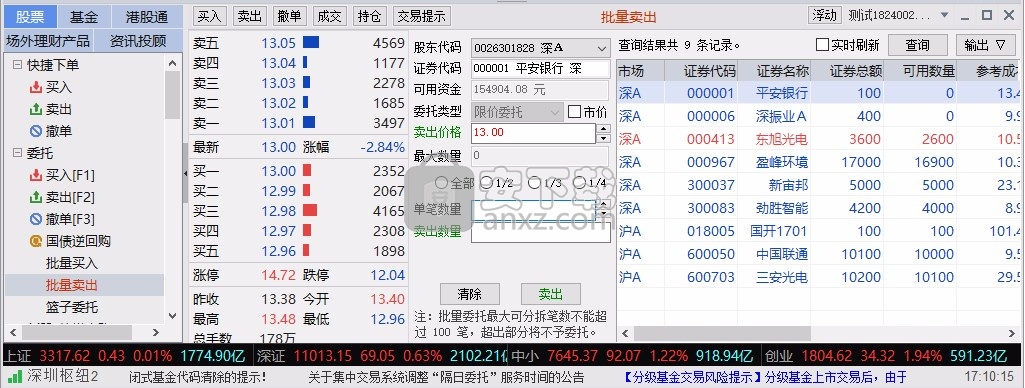The height and width of the screenshot is (388, 1025).
Task: Click 涨停 price 14.72
Action: [279, 275]
